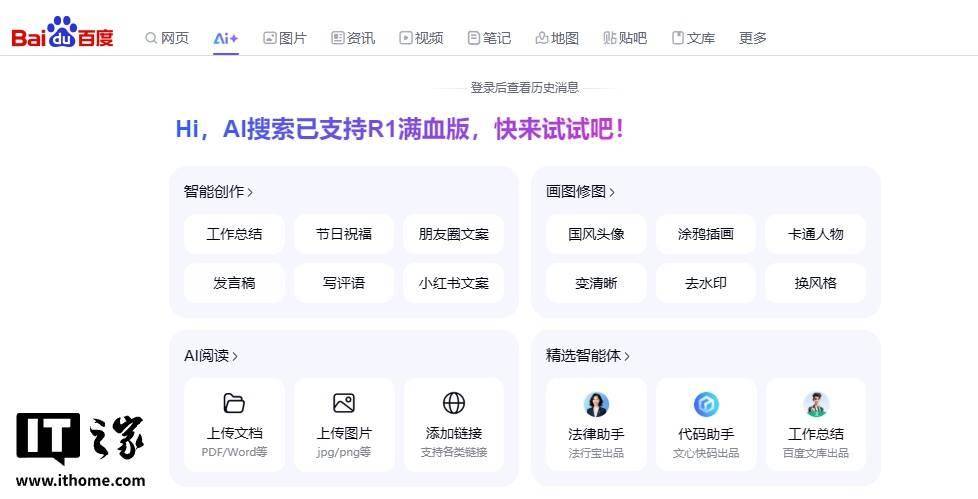This screenshot has height=499, width=978.
Task: Click the 小红书文案 button
Action: click(x=453, y=283)
